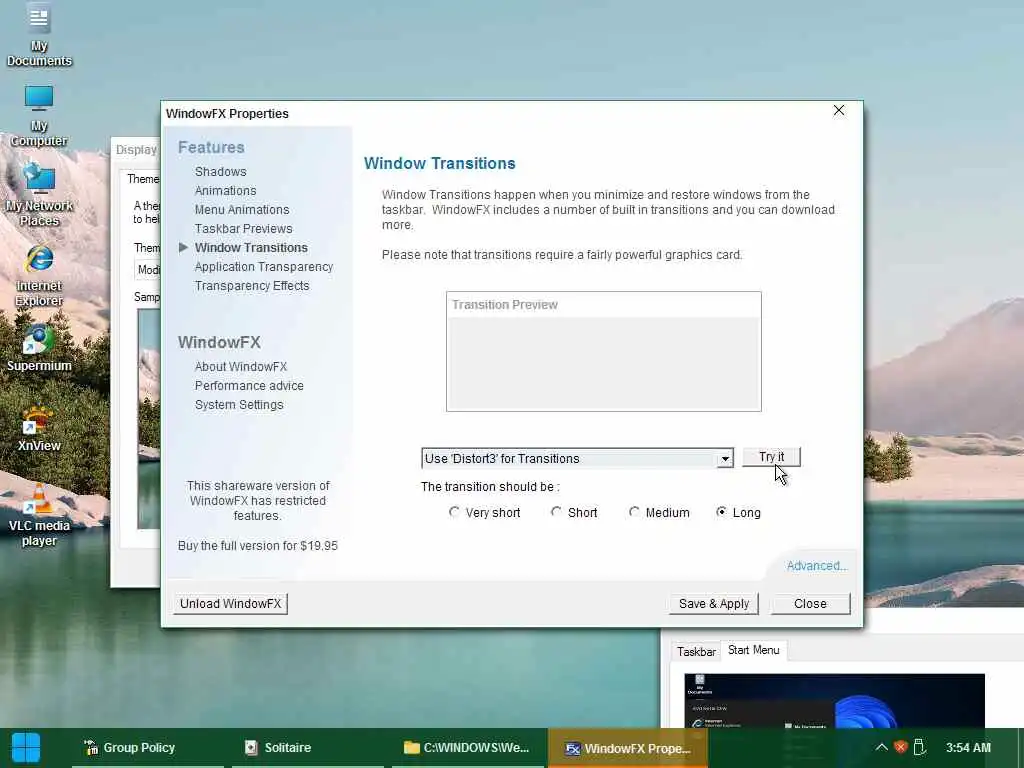Launch VLC media player shortcut
The image size is (1024, 768).
(39, 516)
